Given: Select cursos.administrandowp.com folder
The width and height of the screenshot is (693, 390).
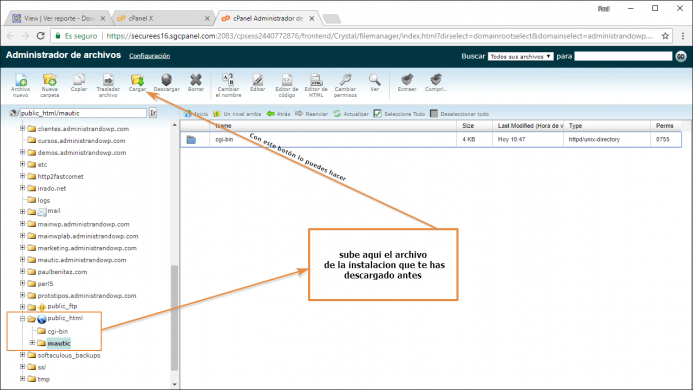Looking at the screenshot, I should (81, 141).
